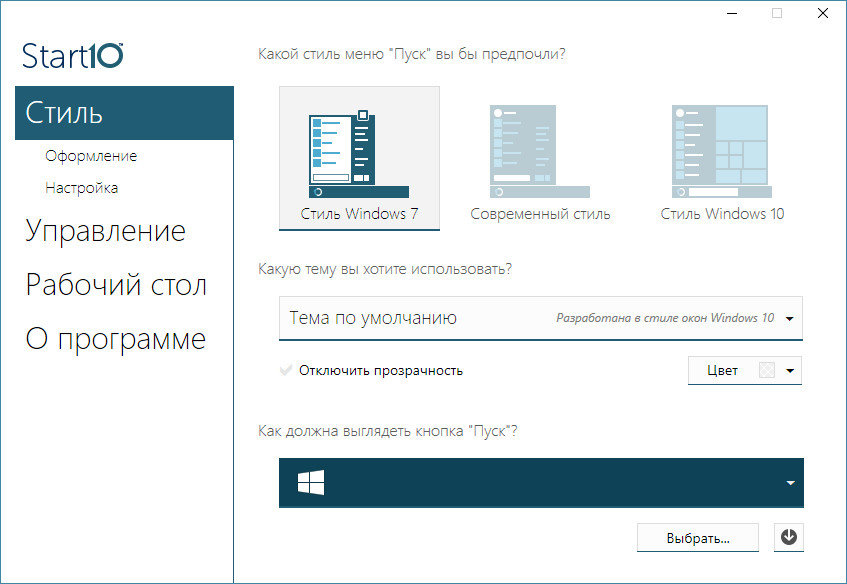Switch to the О программе section
Image resolution: width=847 pixels, height=584 pixels.
click(x=113, y=338)
